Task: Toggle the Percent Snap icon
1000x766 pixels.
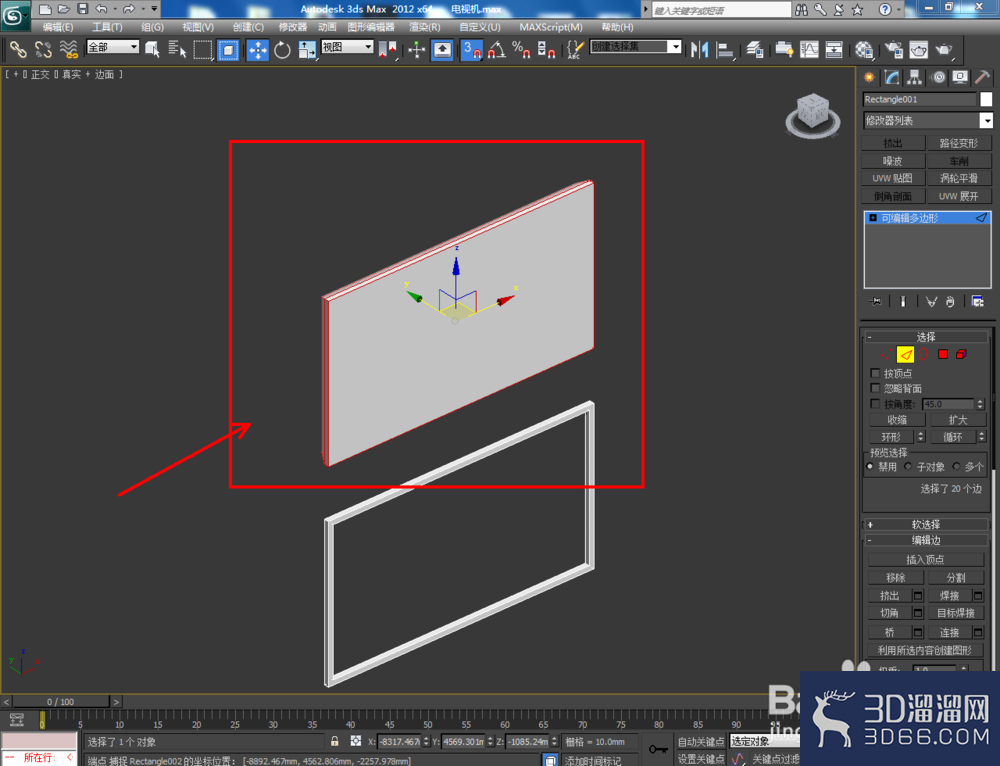Action: [521, 49]
